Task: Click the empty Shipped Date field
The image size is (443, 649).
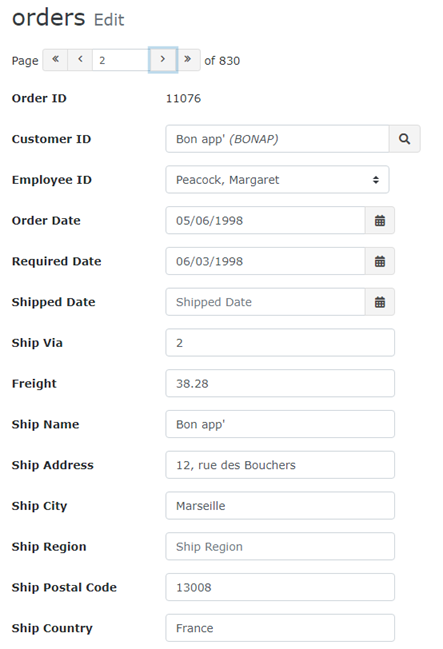Action: pos(265,302)
